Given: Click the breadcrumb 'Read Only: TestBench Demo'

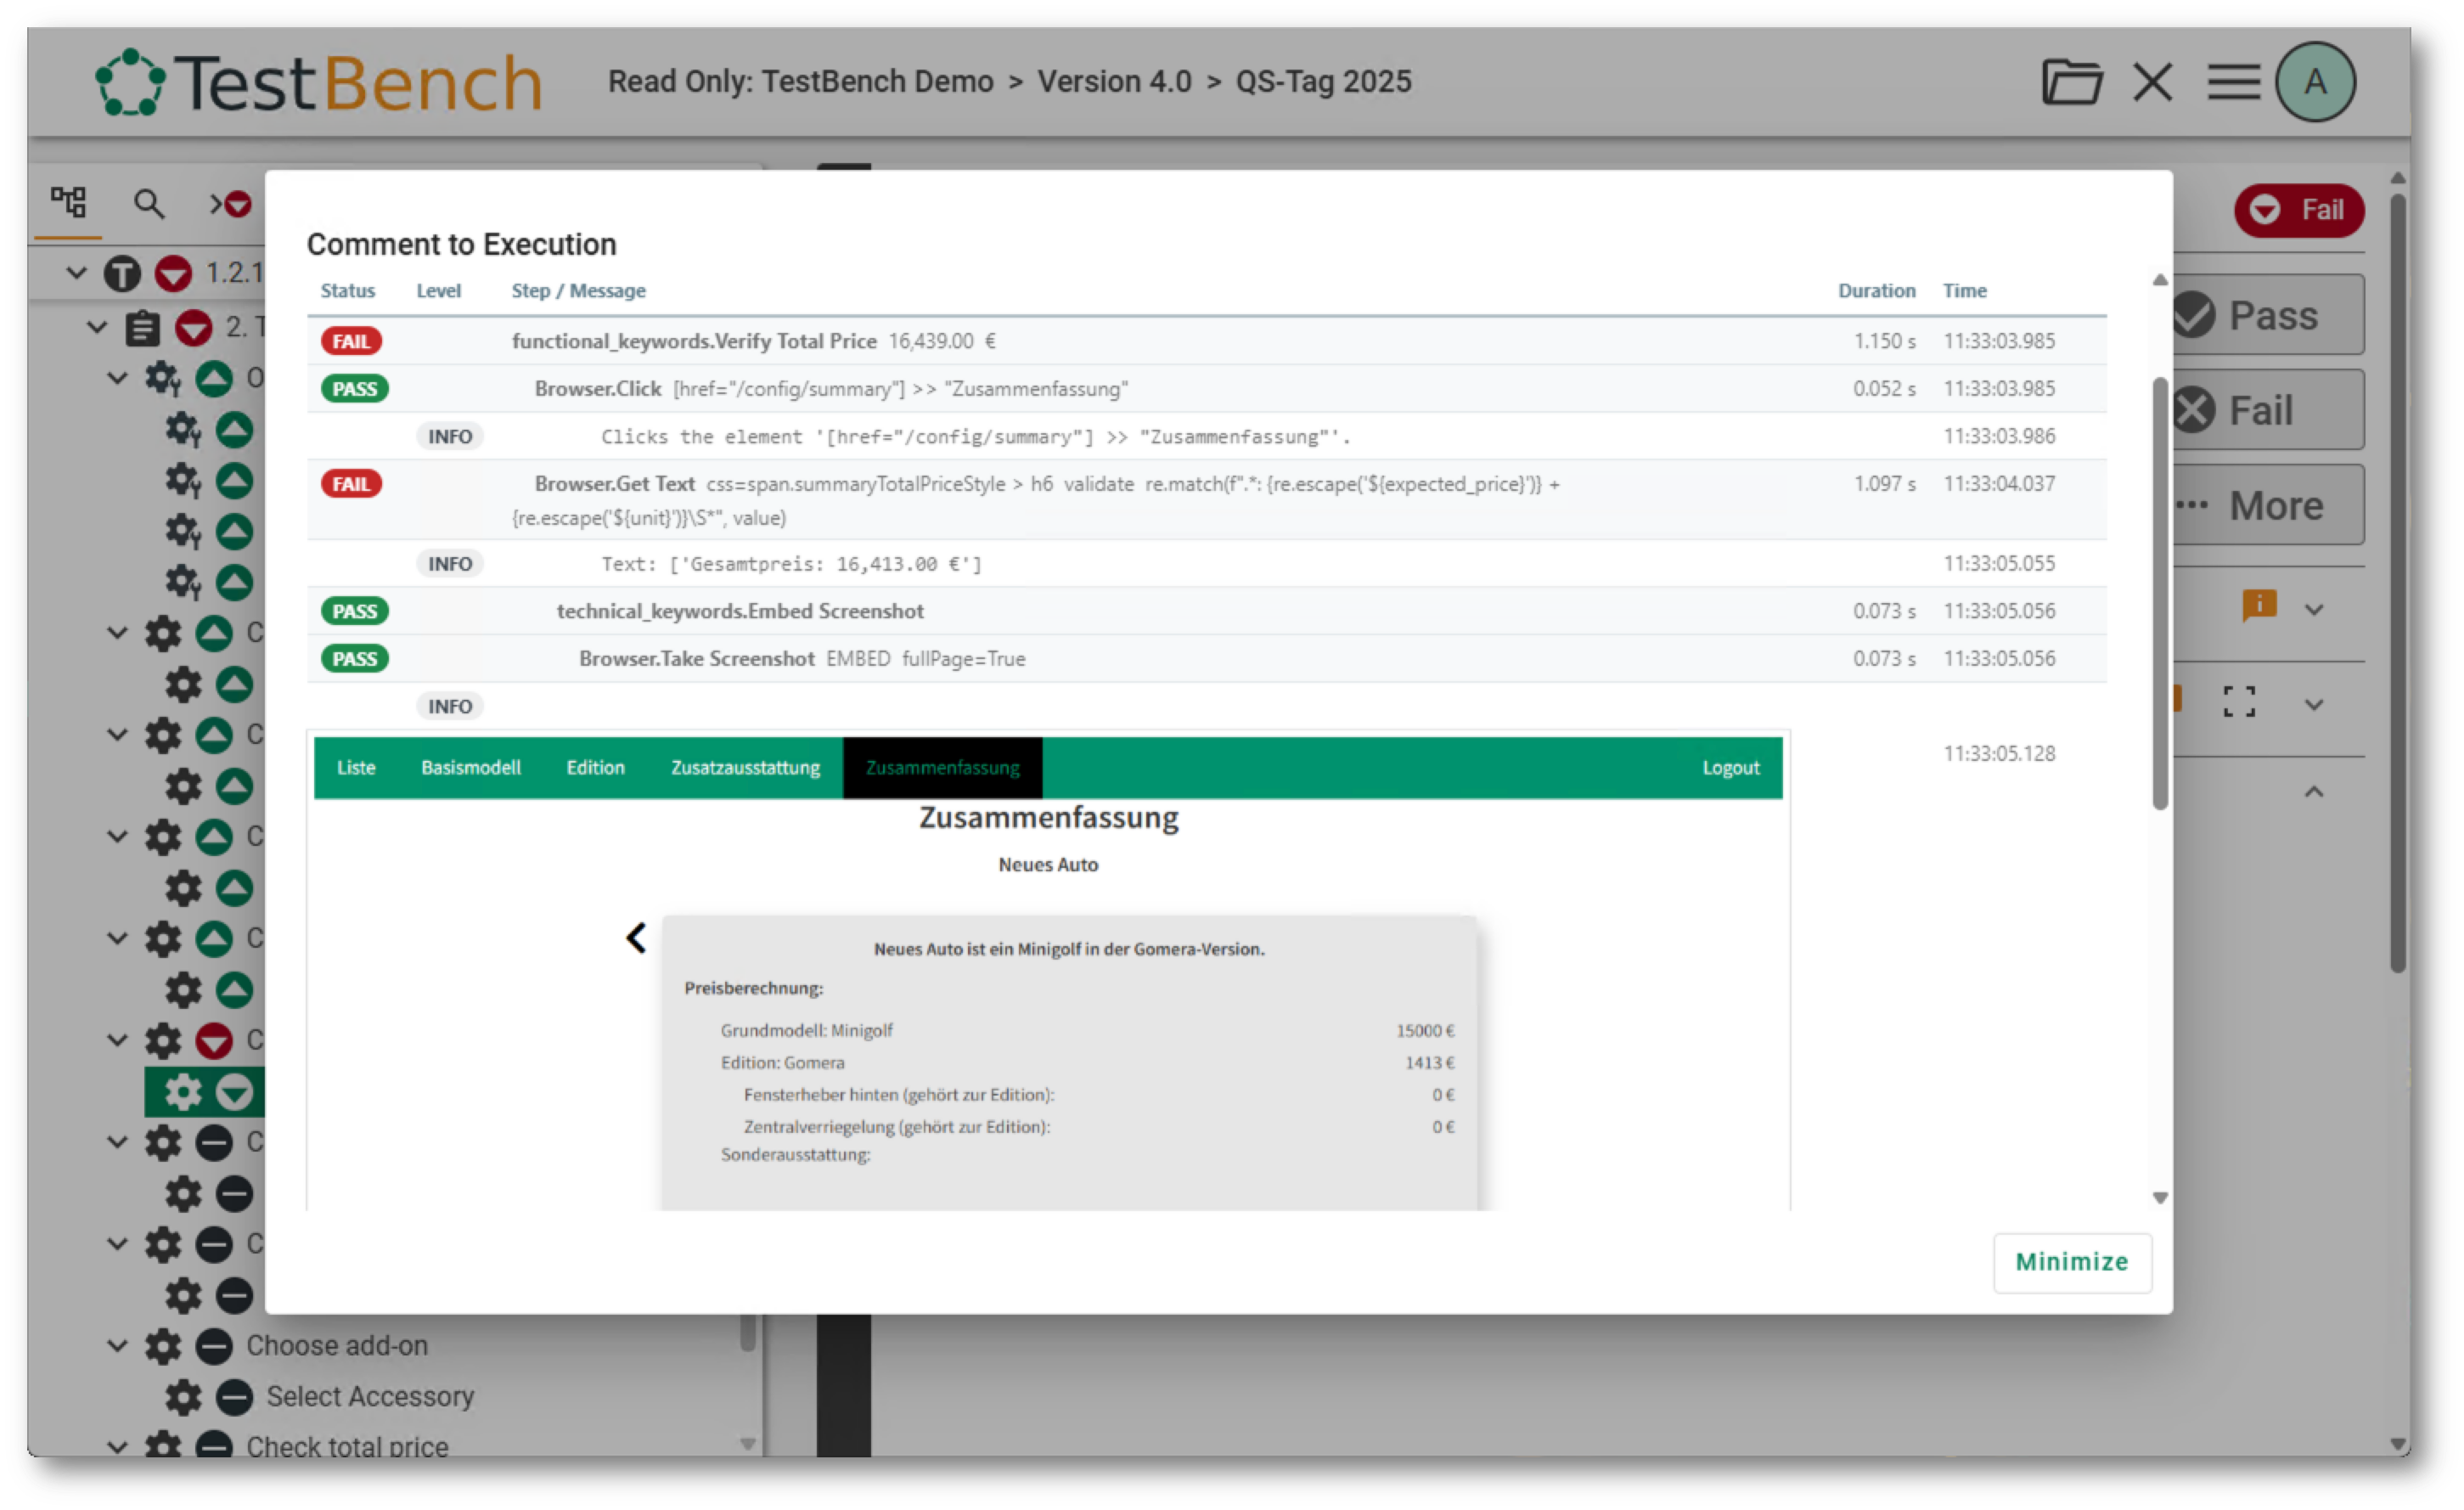Looking at the screenshot, I should pyautogui.click(x=800, y=81).
